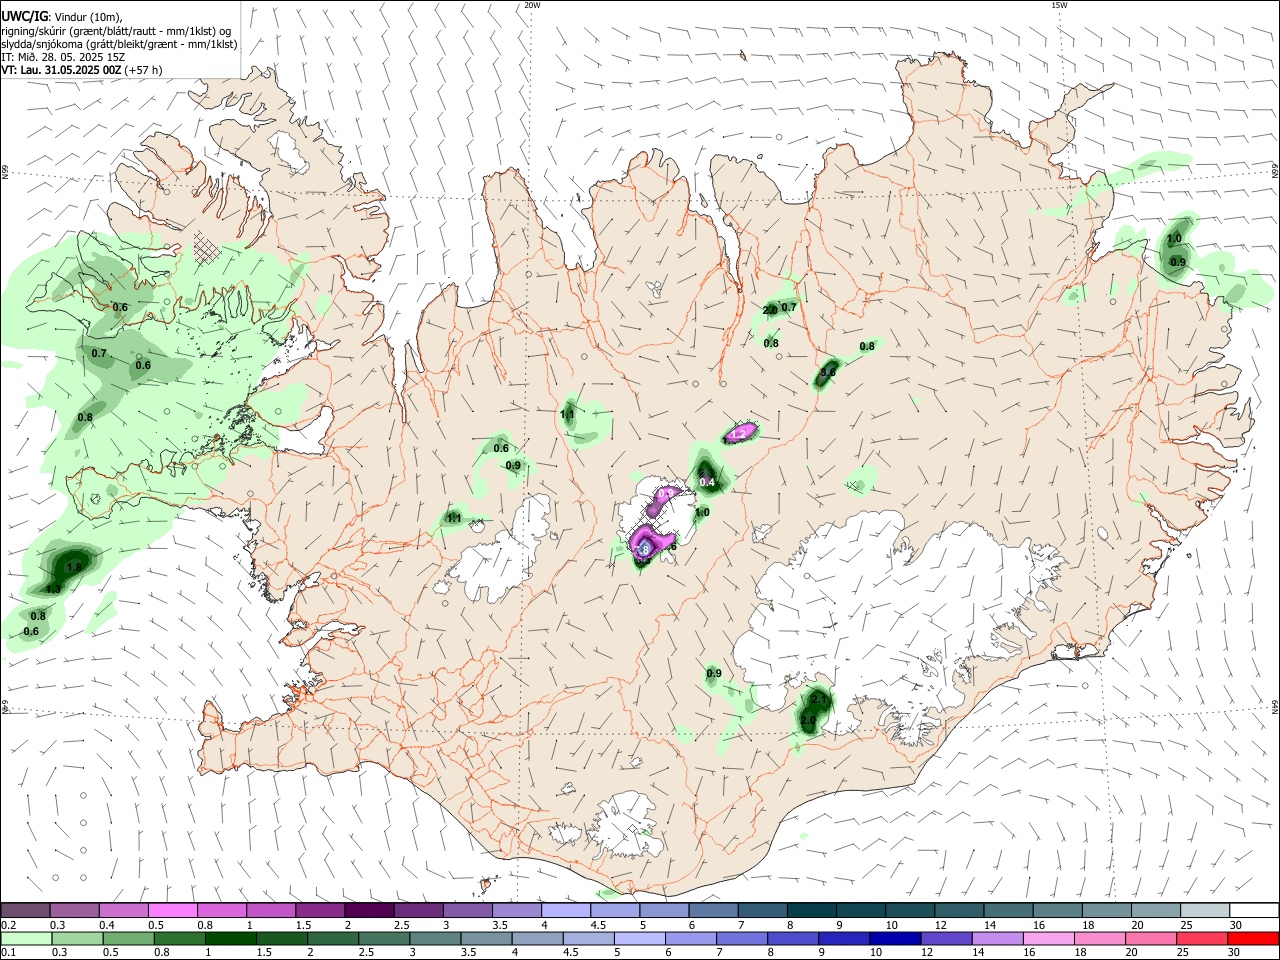Image resolution: width=1280 pixels, height=960 pixels.
Task: Pick the light grey 25–30 swatch in upper legend
Action: 1205,911
